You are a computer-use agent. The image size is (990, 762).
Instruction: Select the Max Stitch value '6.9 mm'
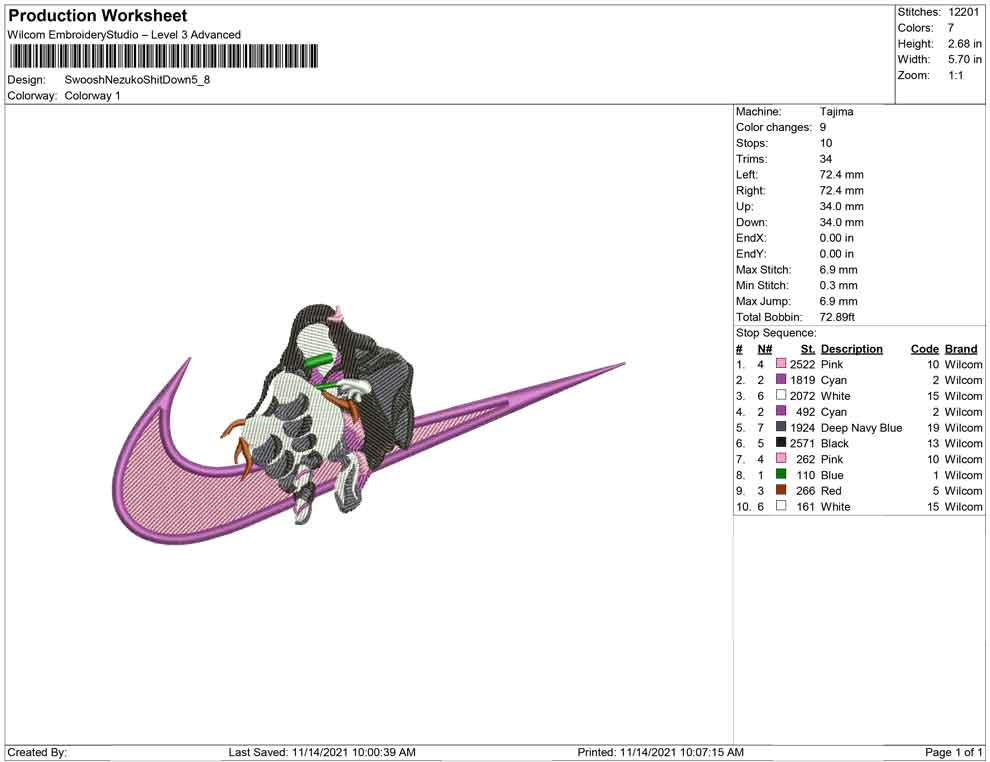pos(838,270)
